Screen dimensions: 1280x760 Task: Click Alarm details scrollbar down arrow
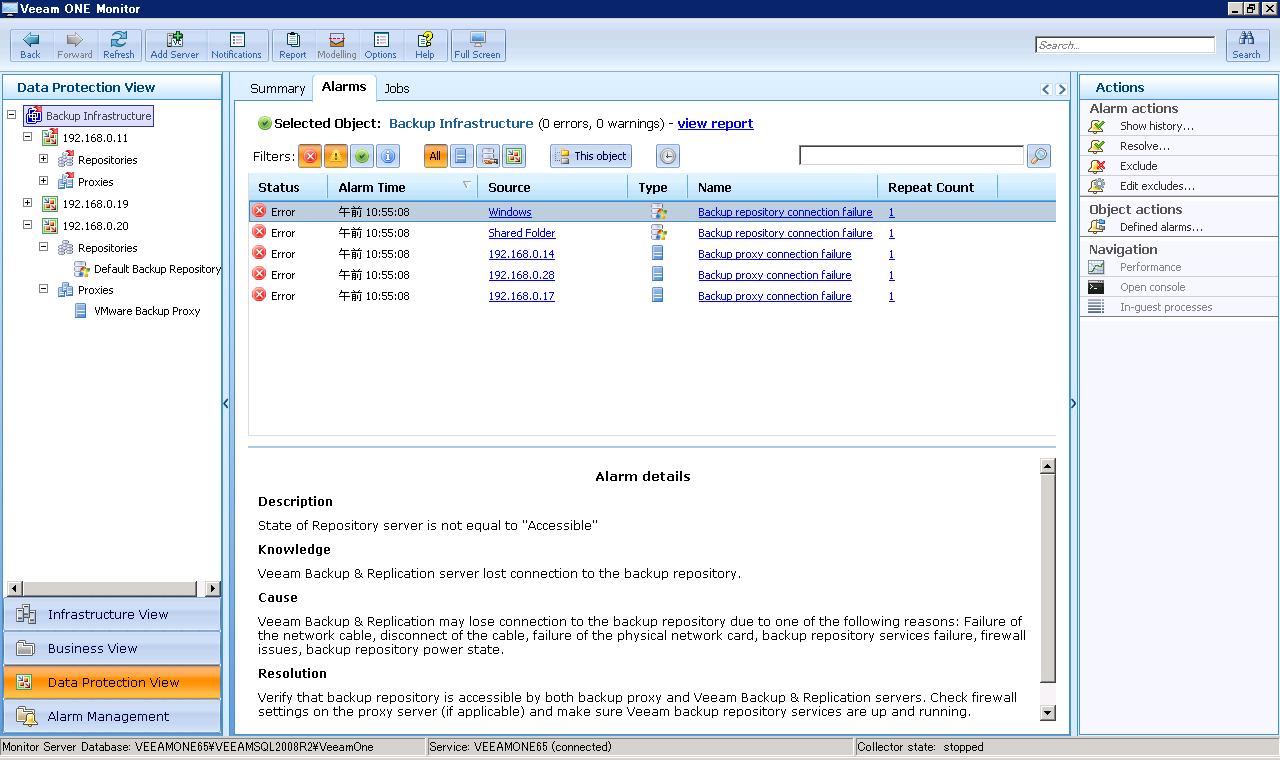tap(1048, 713)
